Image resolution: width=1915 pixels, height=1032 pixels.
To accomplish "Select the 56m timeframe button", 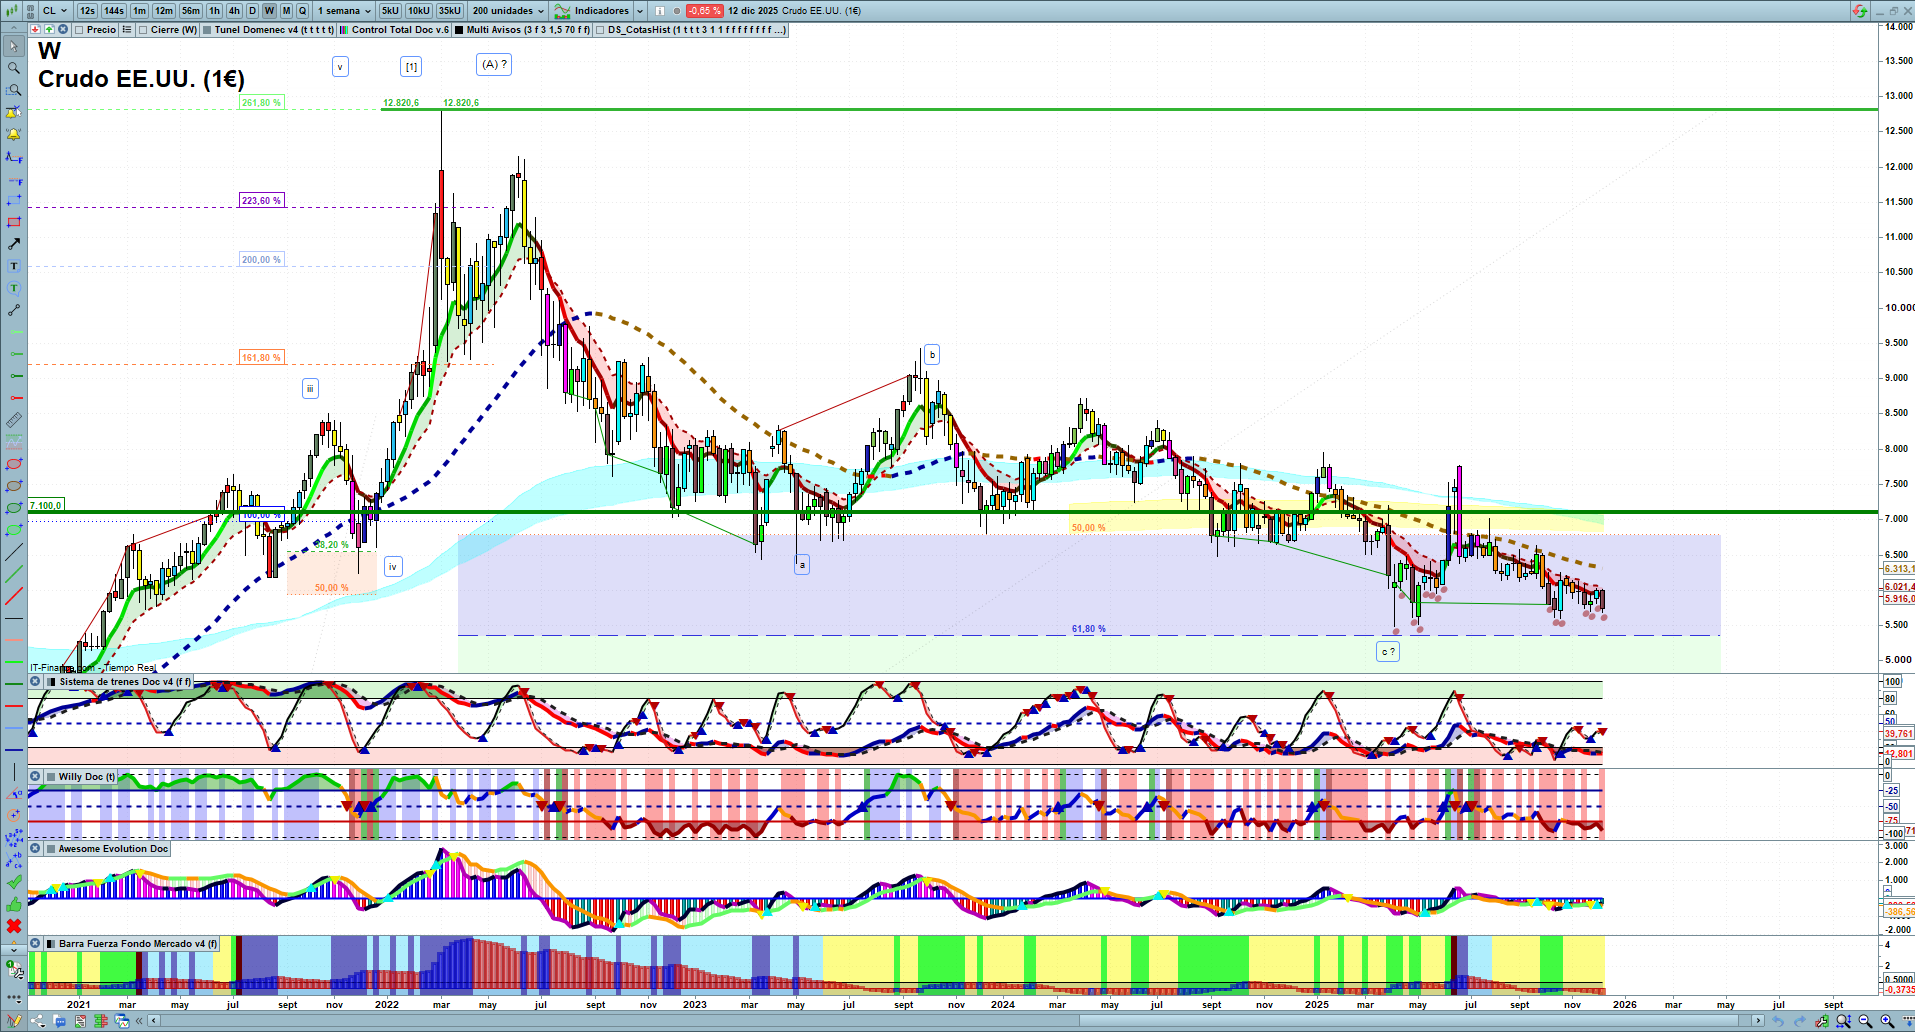I will (x=191, y=11).
